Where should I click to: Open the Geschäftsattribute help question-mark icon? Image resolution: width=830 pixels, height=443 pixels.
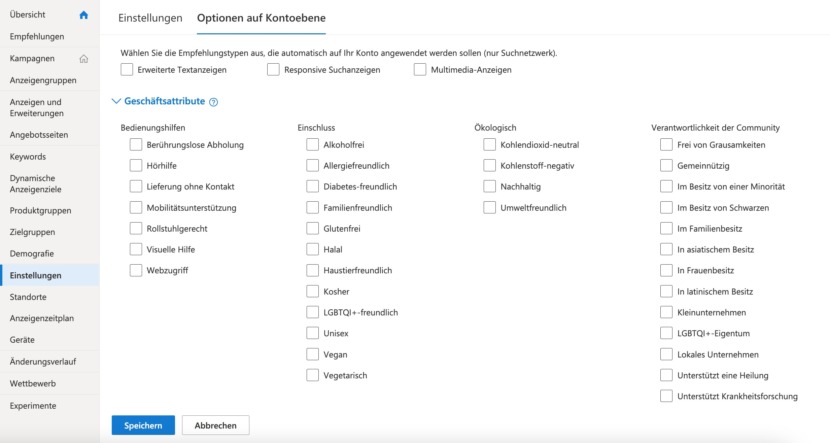coord(213,102)
